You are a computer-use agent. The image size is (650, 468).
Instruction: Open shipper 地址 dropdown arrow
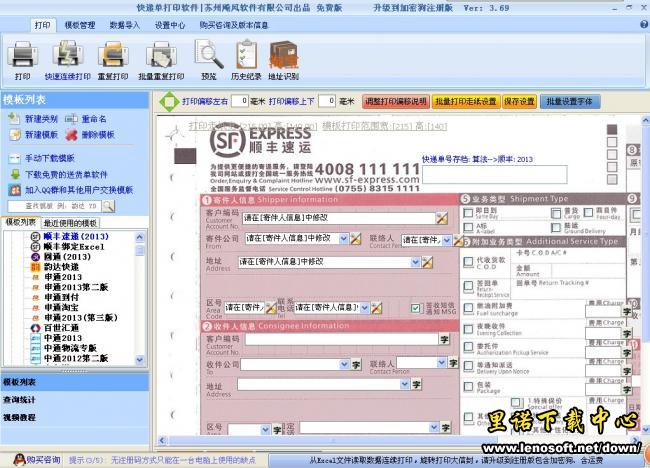(415, 262)
